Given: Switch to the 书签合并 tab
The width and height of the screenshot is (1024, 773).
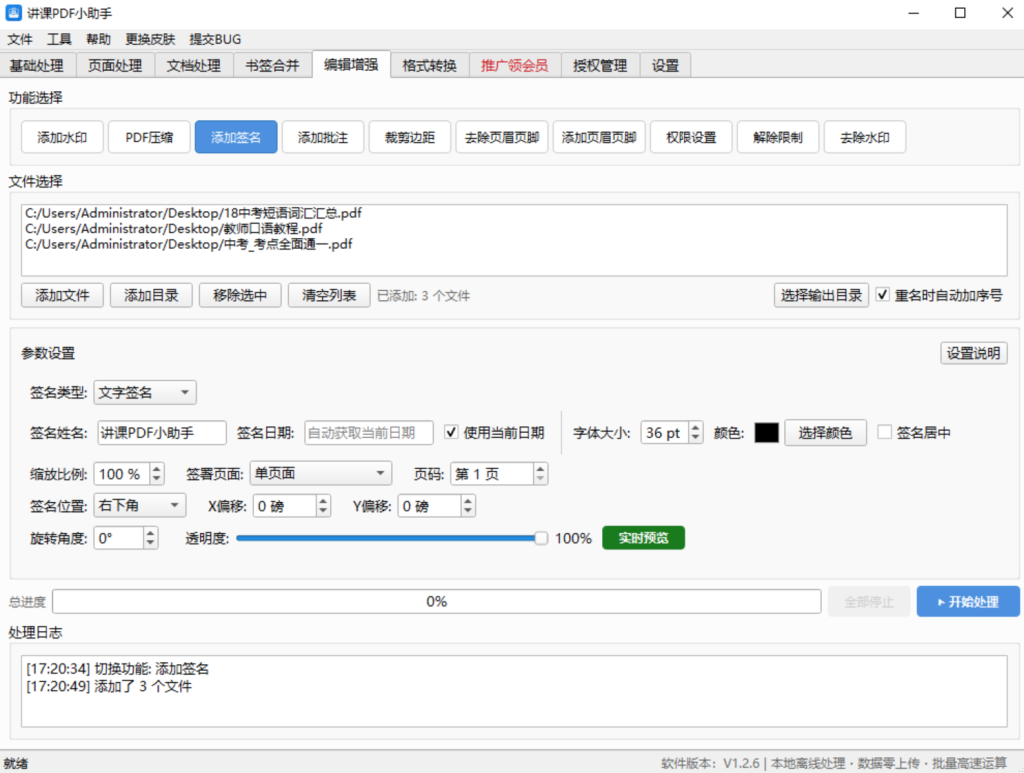Looking at the screenshot, I should (x=272, y=65).
